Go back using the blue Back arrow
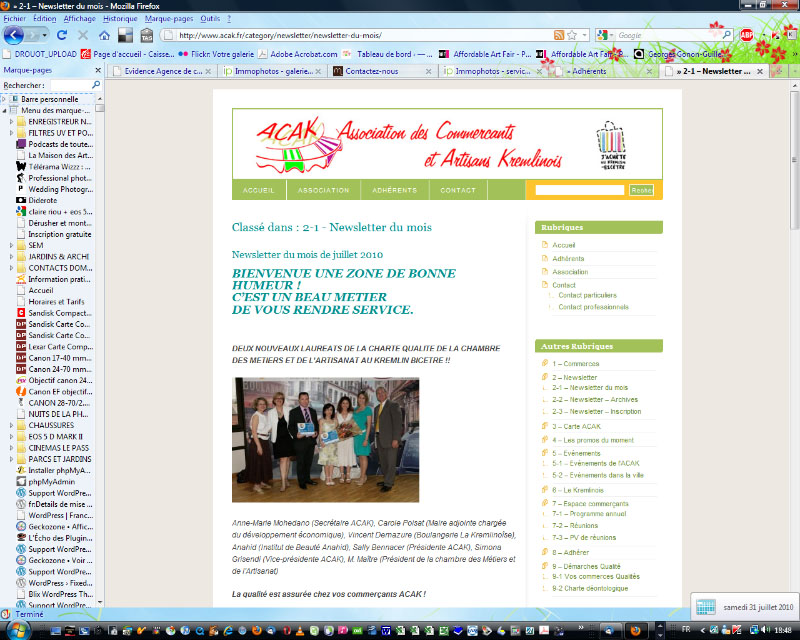This screenshot has width=800, height=640. click(x=13, y=35)
